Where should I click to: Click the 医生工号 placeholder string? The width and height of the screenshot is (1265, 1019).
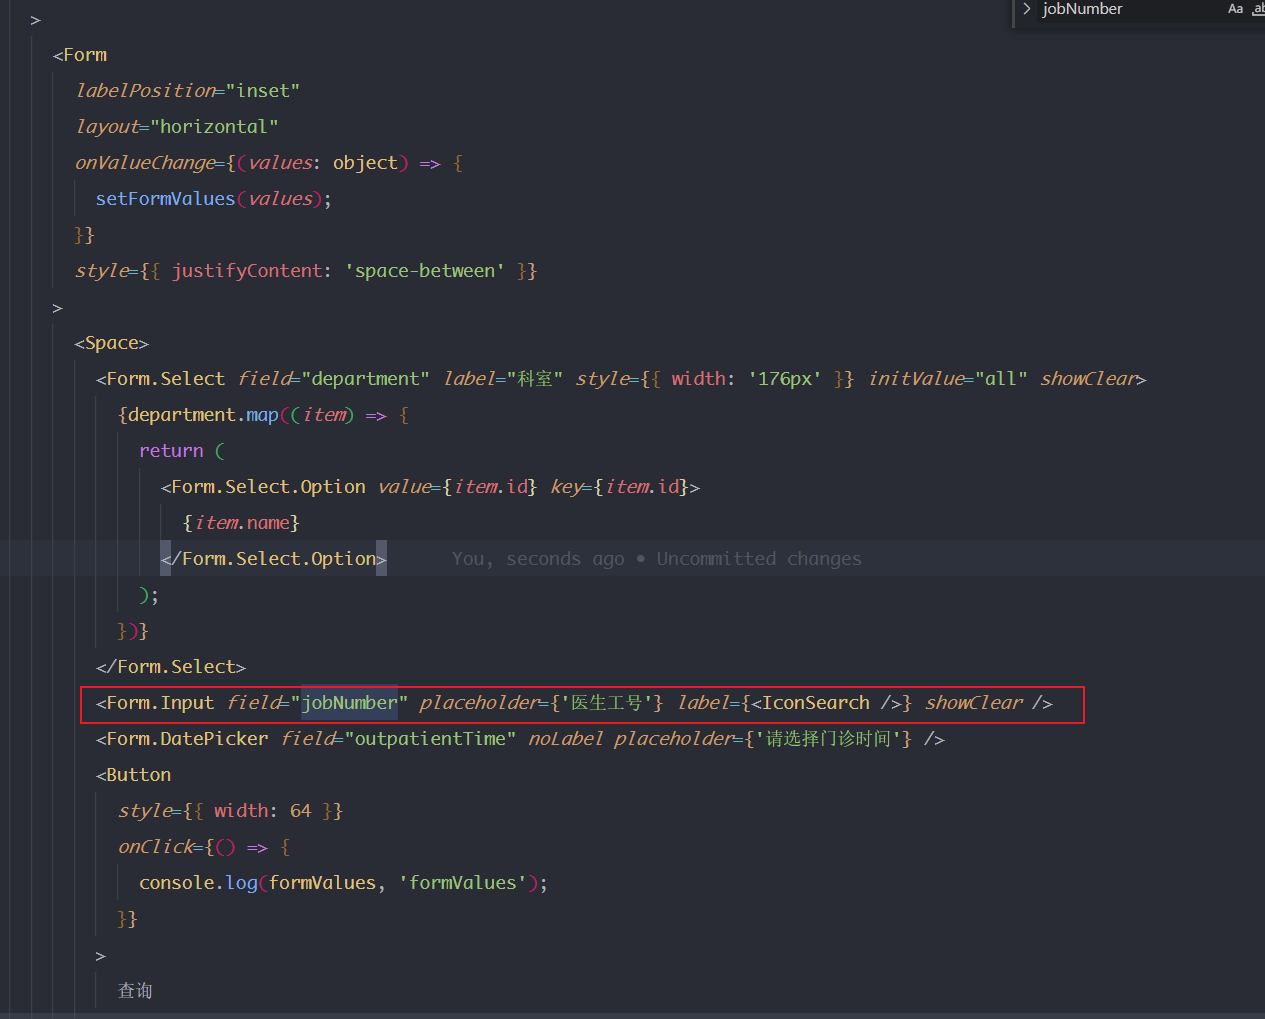click(609, 702)
